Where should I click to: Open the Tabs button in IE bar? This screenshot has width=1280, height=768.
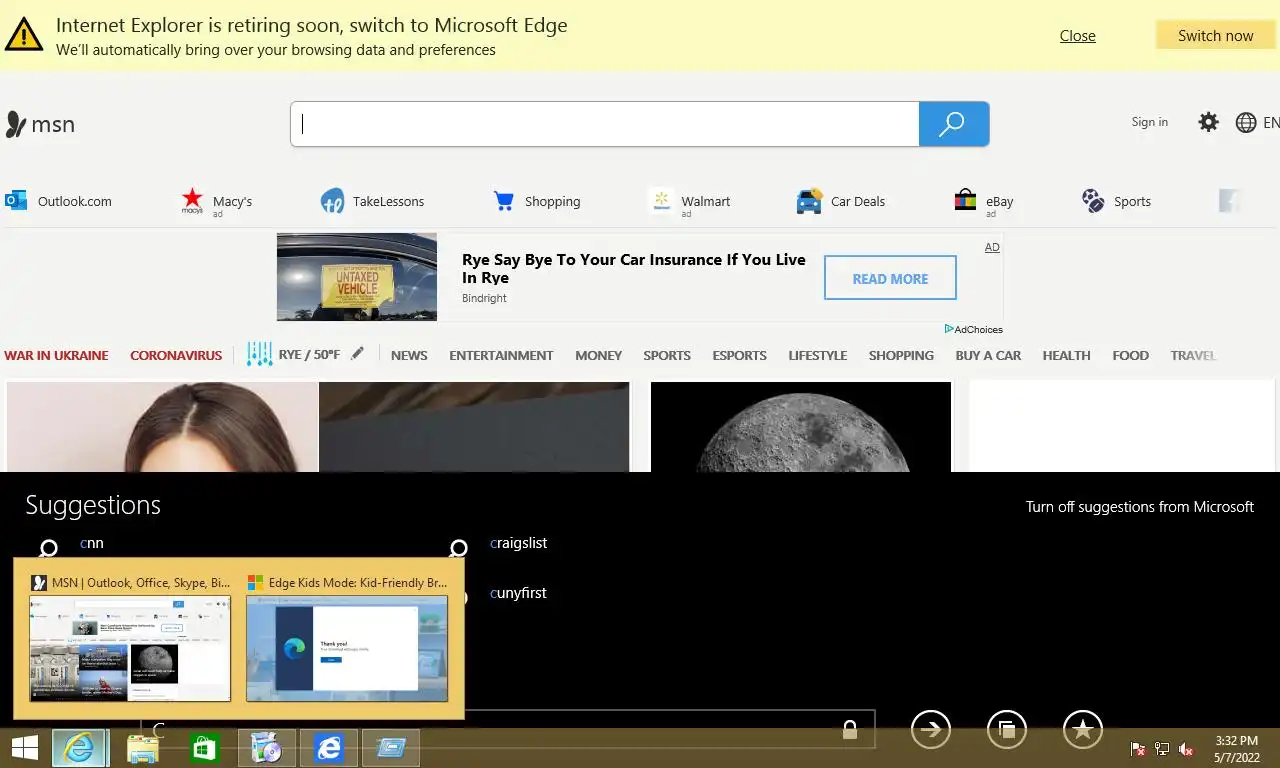1007,730
